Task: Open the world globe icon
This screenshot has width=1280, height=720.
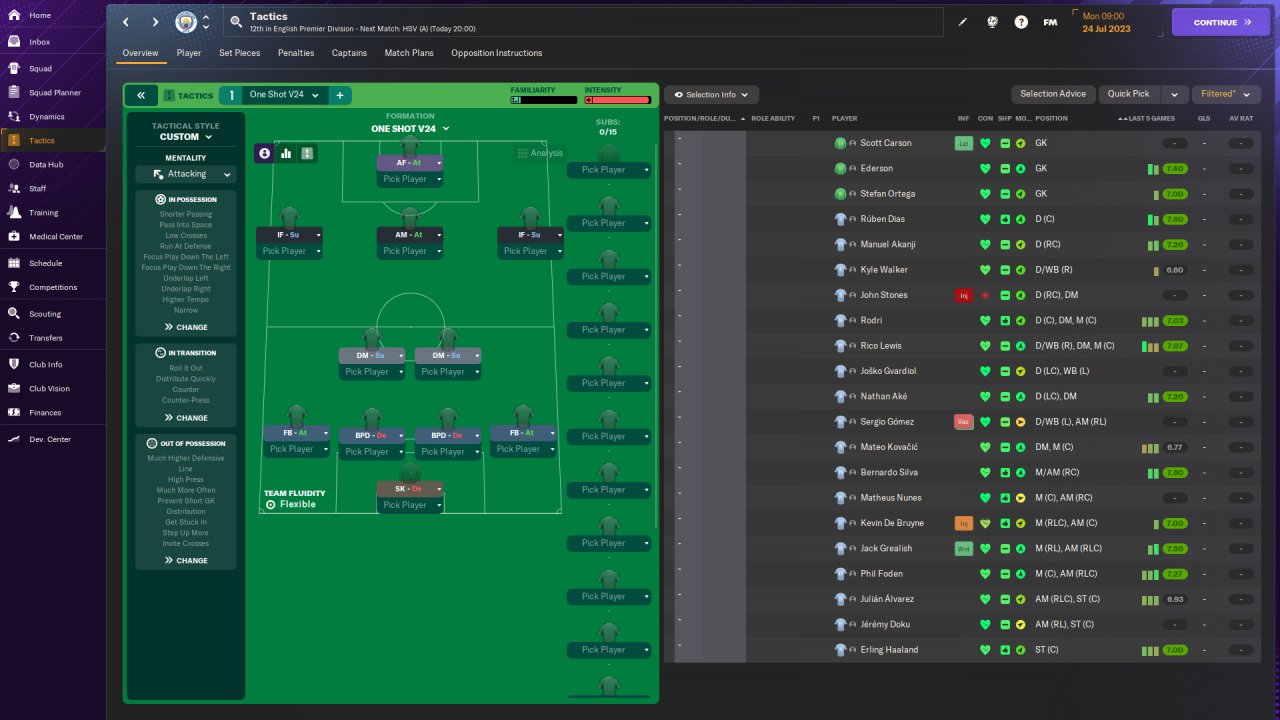Action: pyautogui.click(x=992, y=22)
